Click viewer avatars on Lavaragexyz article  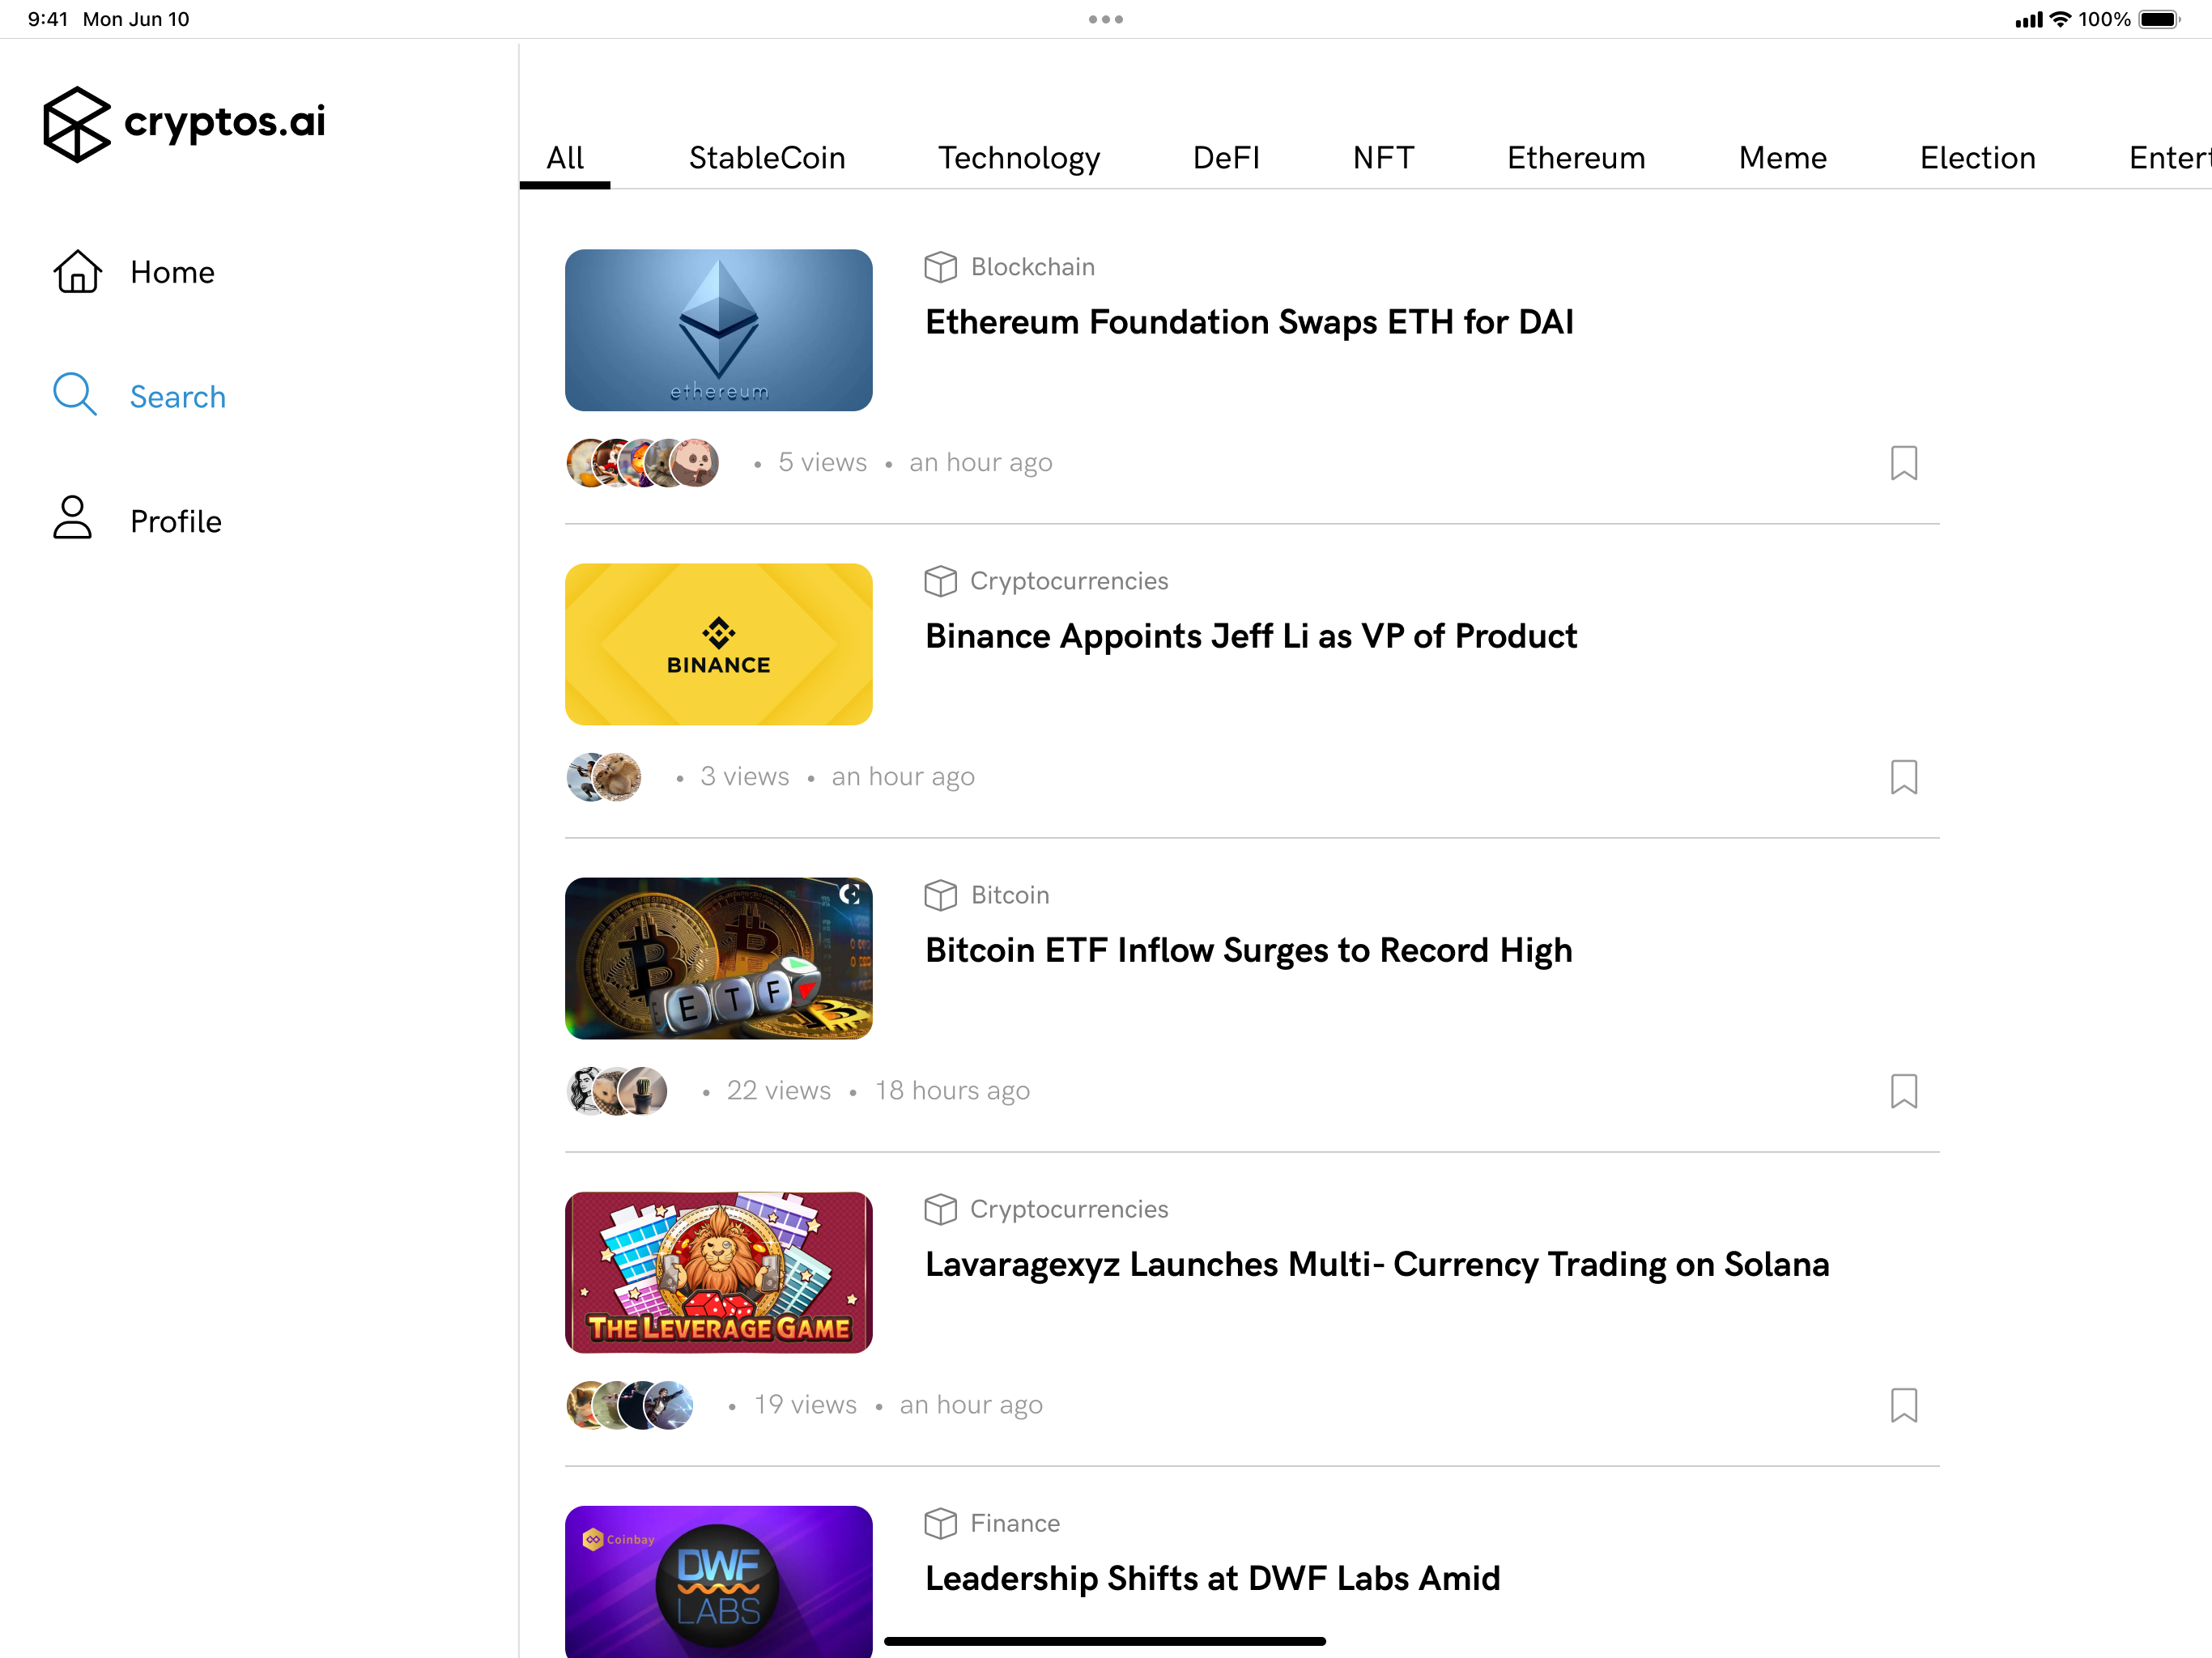pos(630,1405)
